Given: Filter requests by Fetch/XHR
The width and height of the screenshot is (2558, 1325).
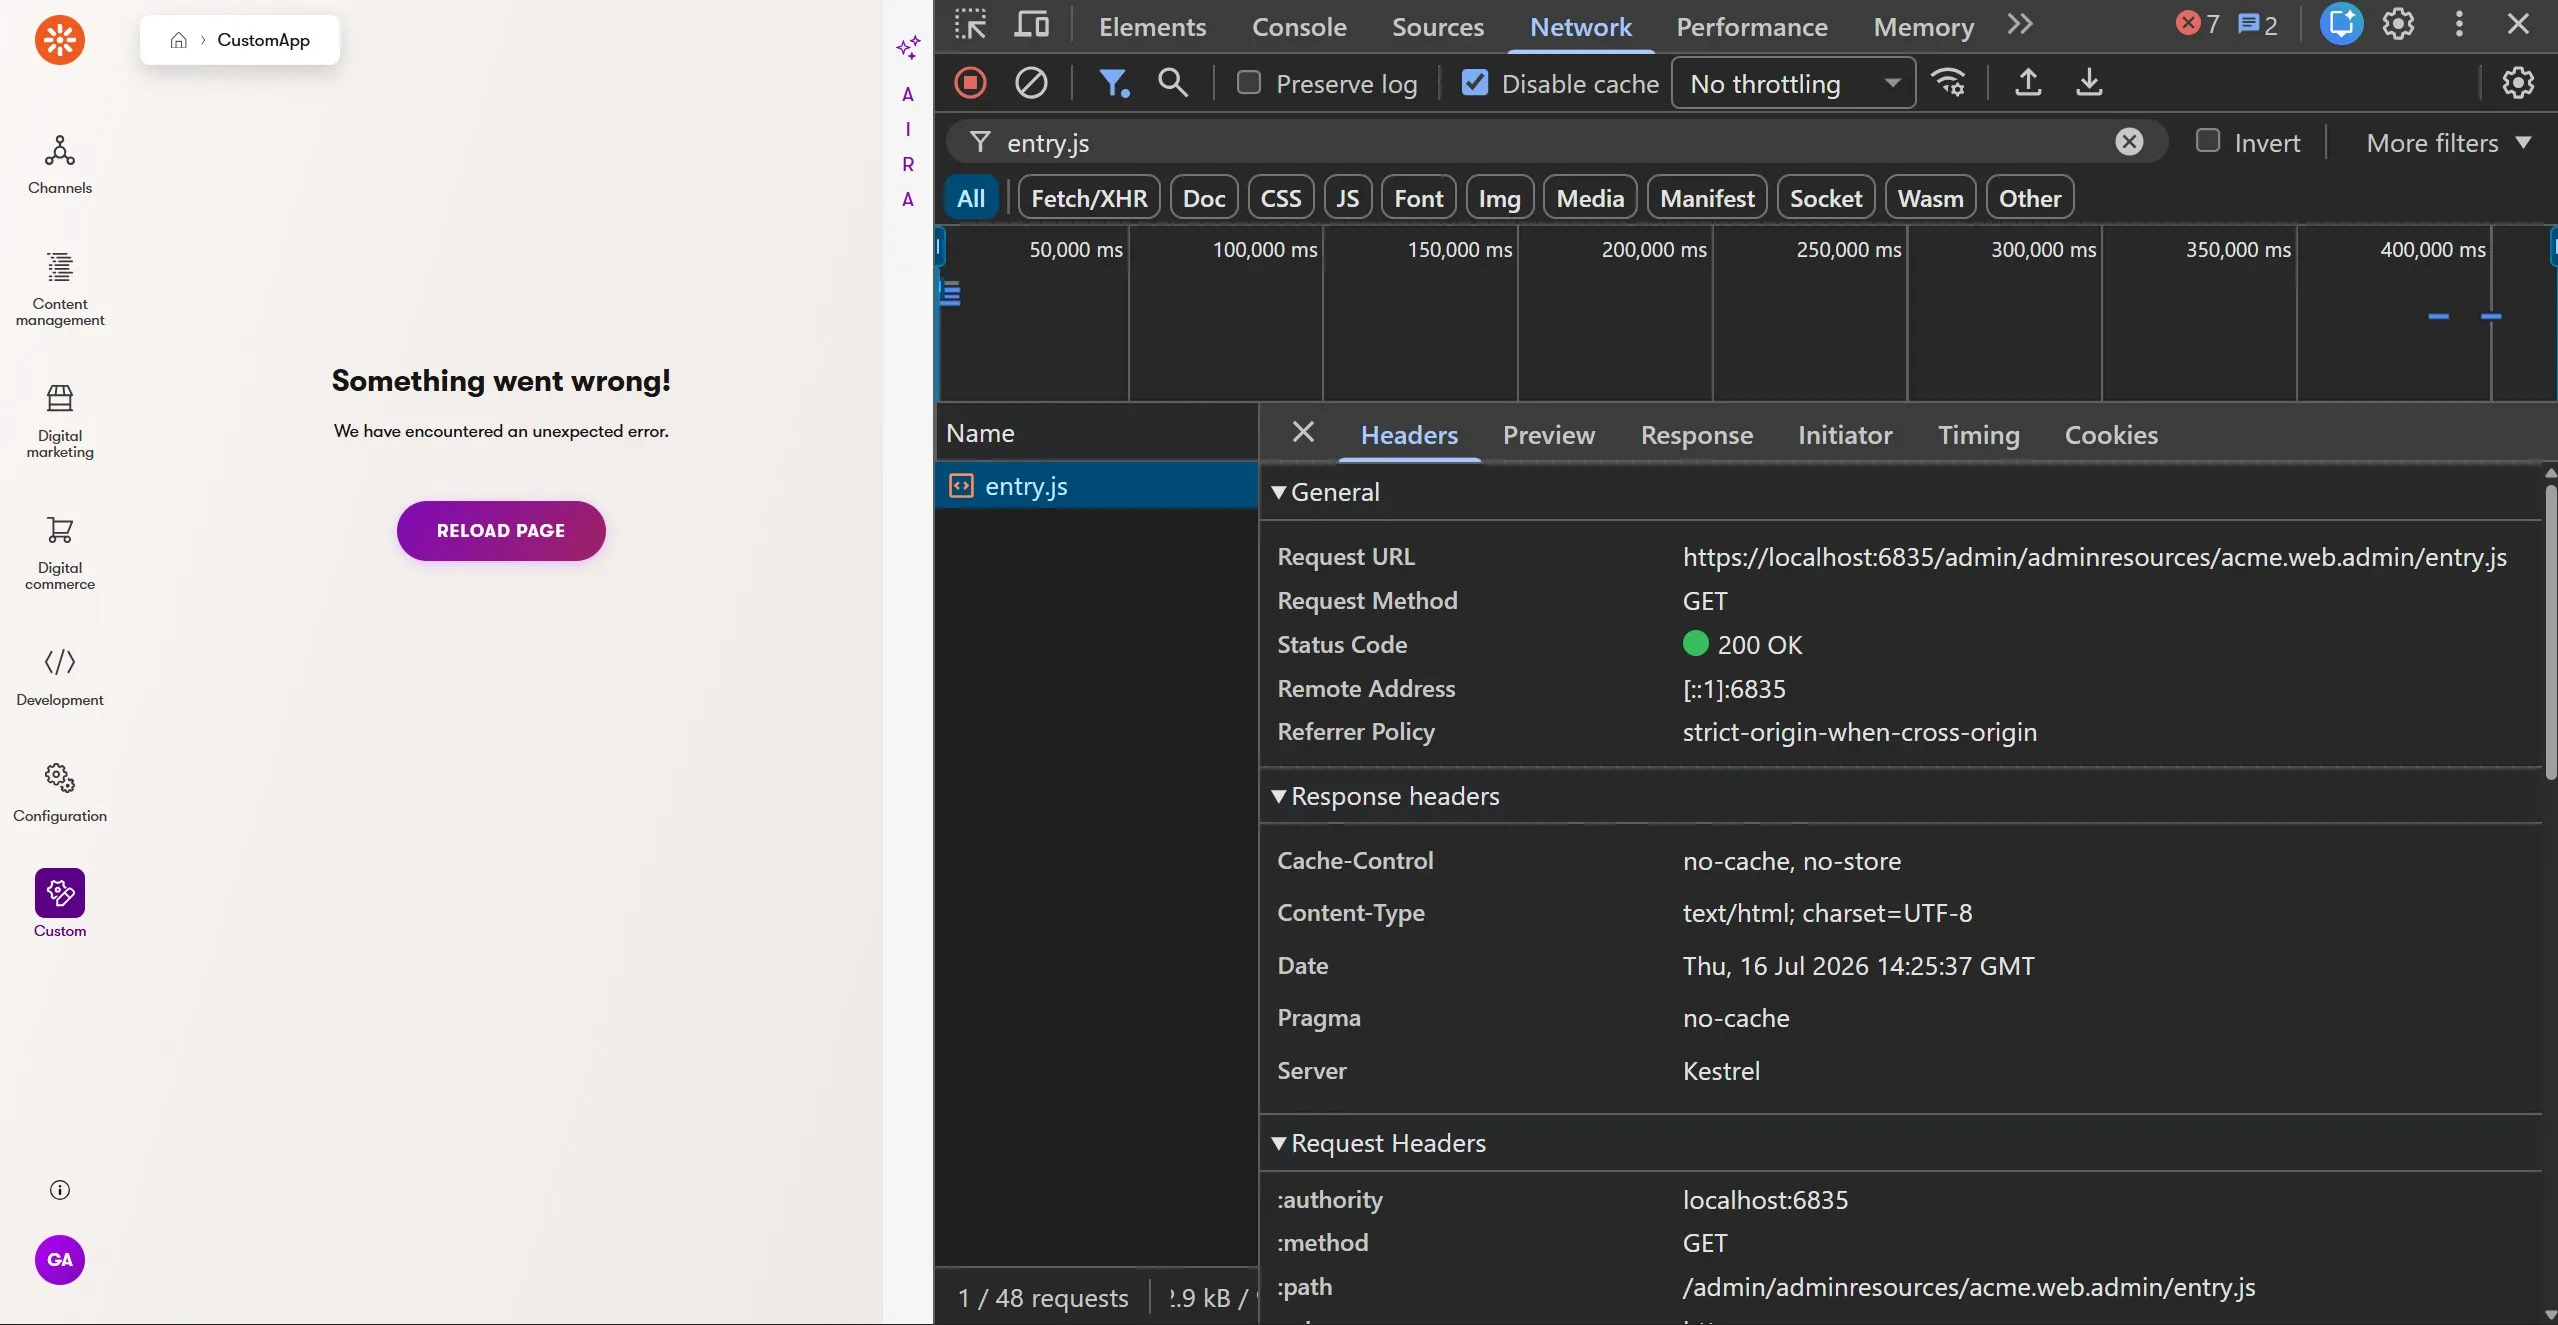Looking at the screenshot, I should (1089, 198).
